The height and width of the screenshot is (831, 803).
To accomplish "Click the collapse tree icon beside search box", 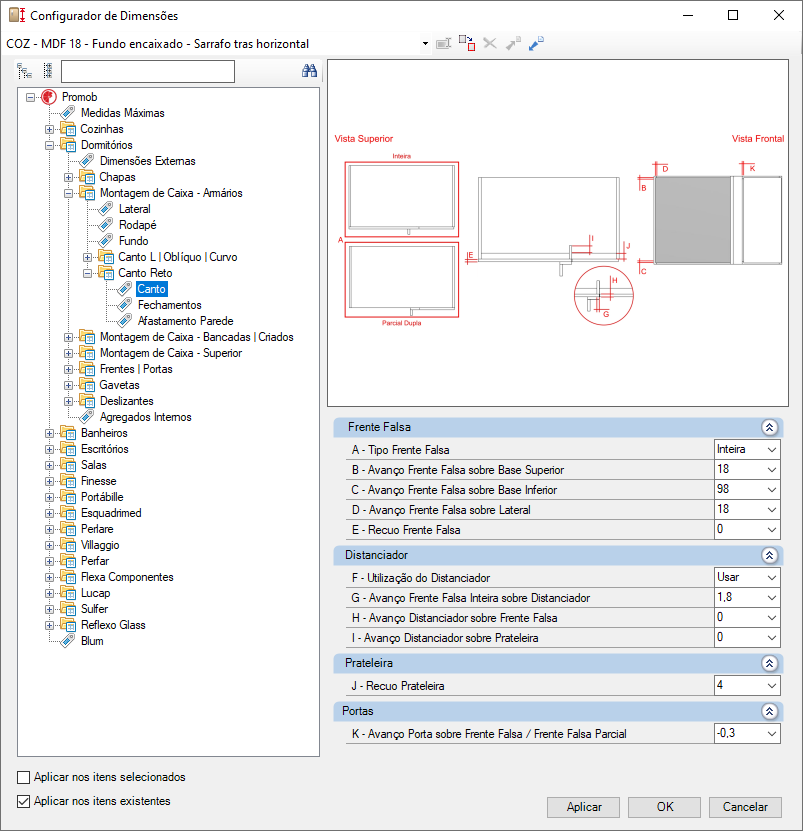I will coord(46,71).
